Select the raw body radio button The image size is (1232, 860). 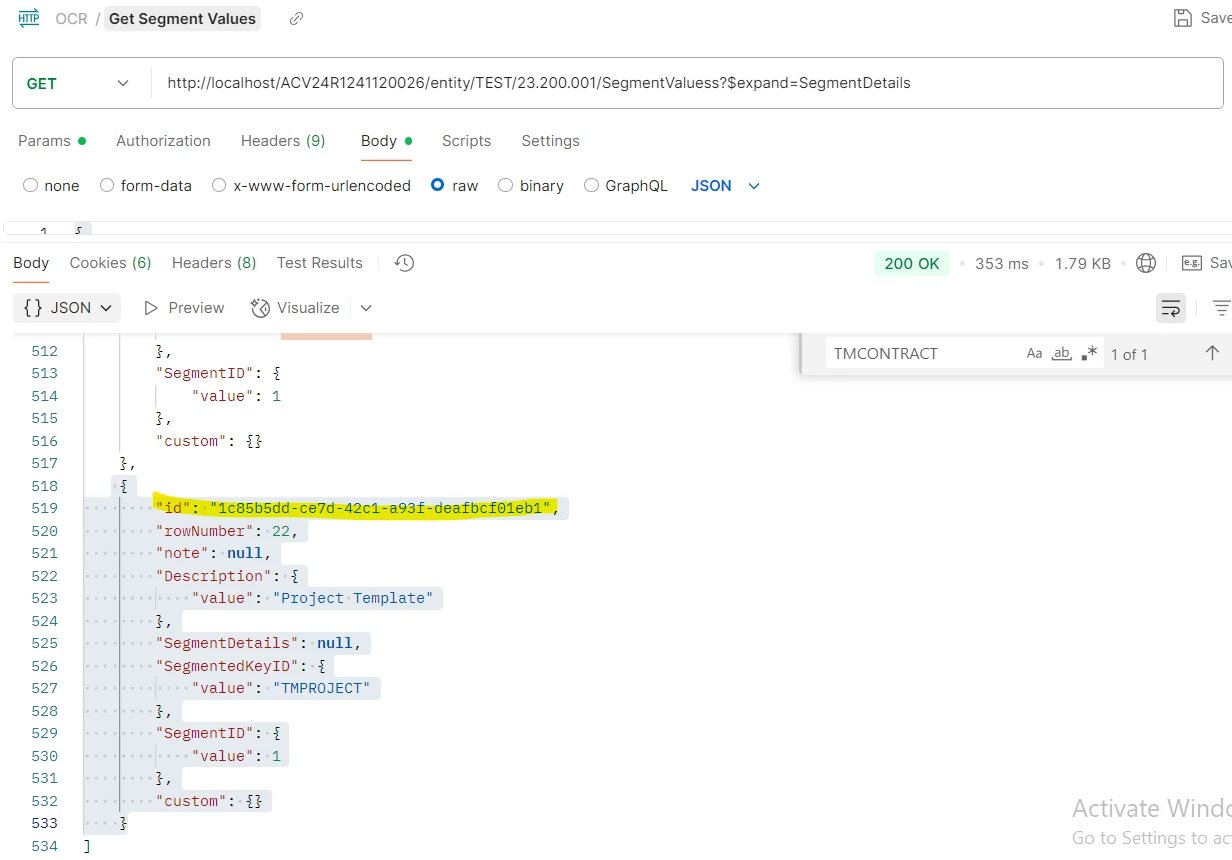pyautogui.click(x=437, y=185)
